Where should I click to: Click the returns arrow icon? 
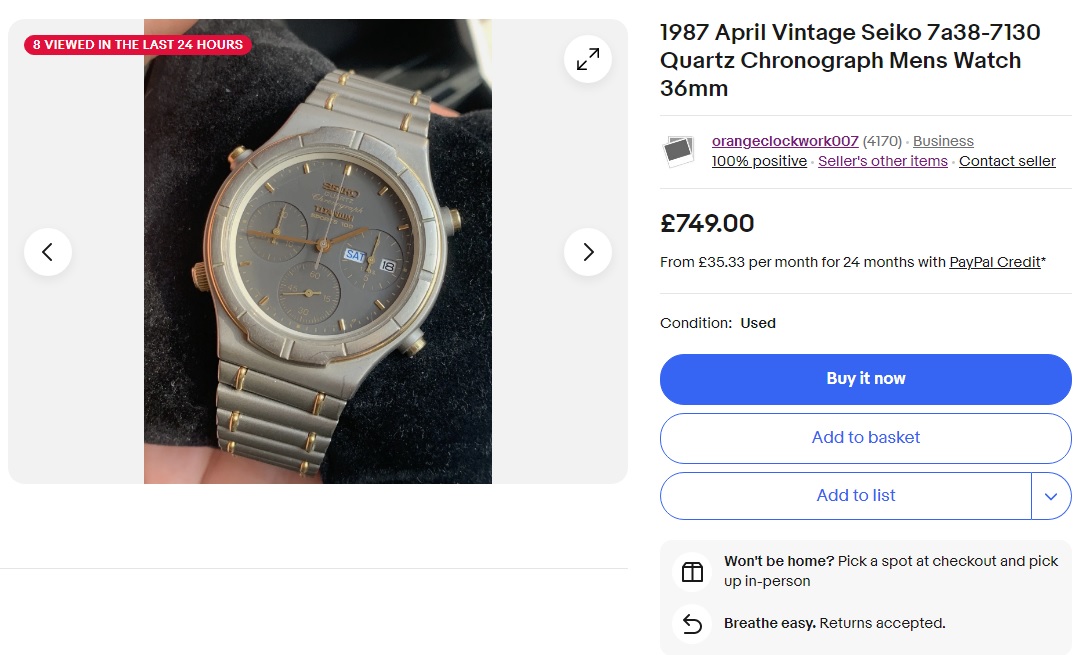tap(692, 624)
